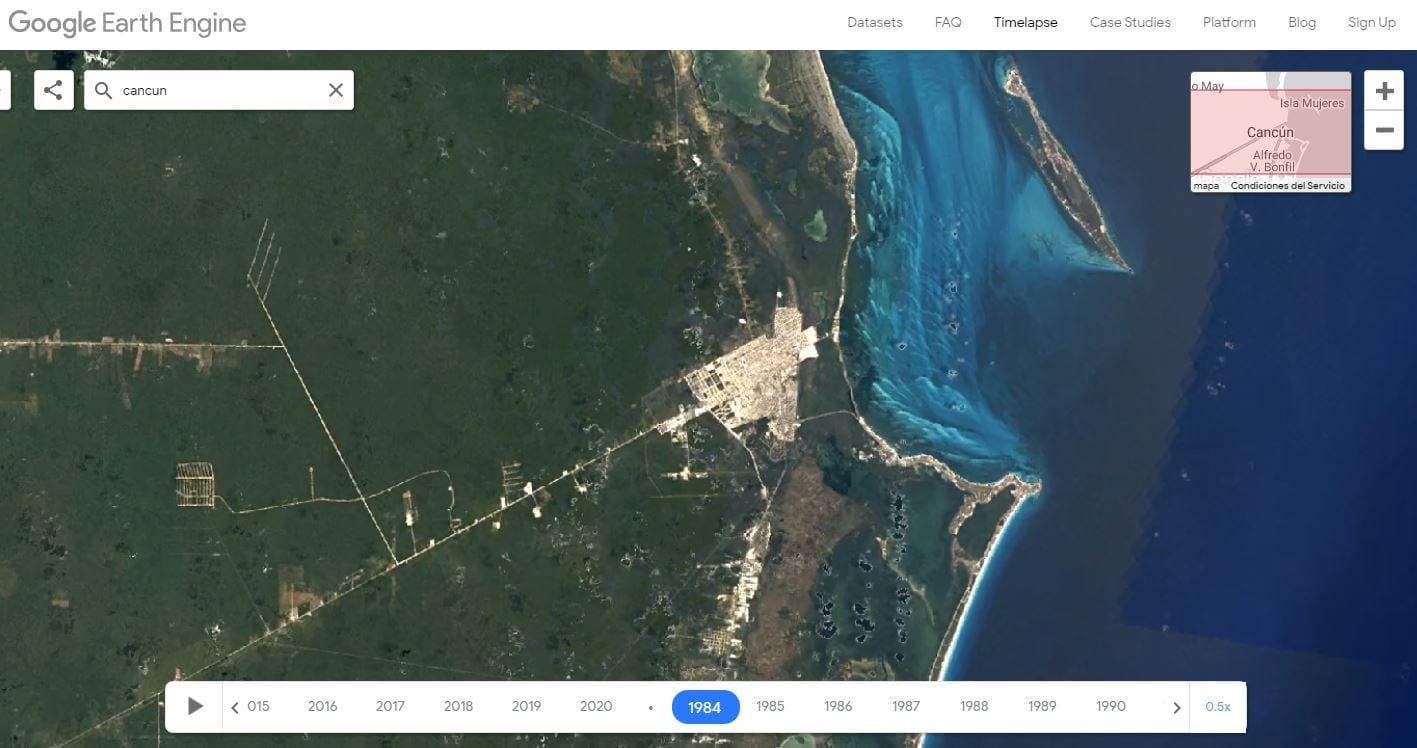This screenshot has width=1417, height=748.
Task: Clear the cancun search text
Action: click(336, 90)
